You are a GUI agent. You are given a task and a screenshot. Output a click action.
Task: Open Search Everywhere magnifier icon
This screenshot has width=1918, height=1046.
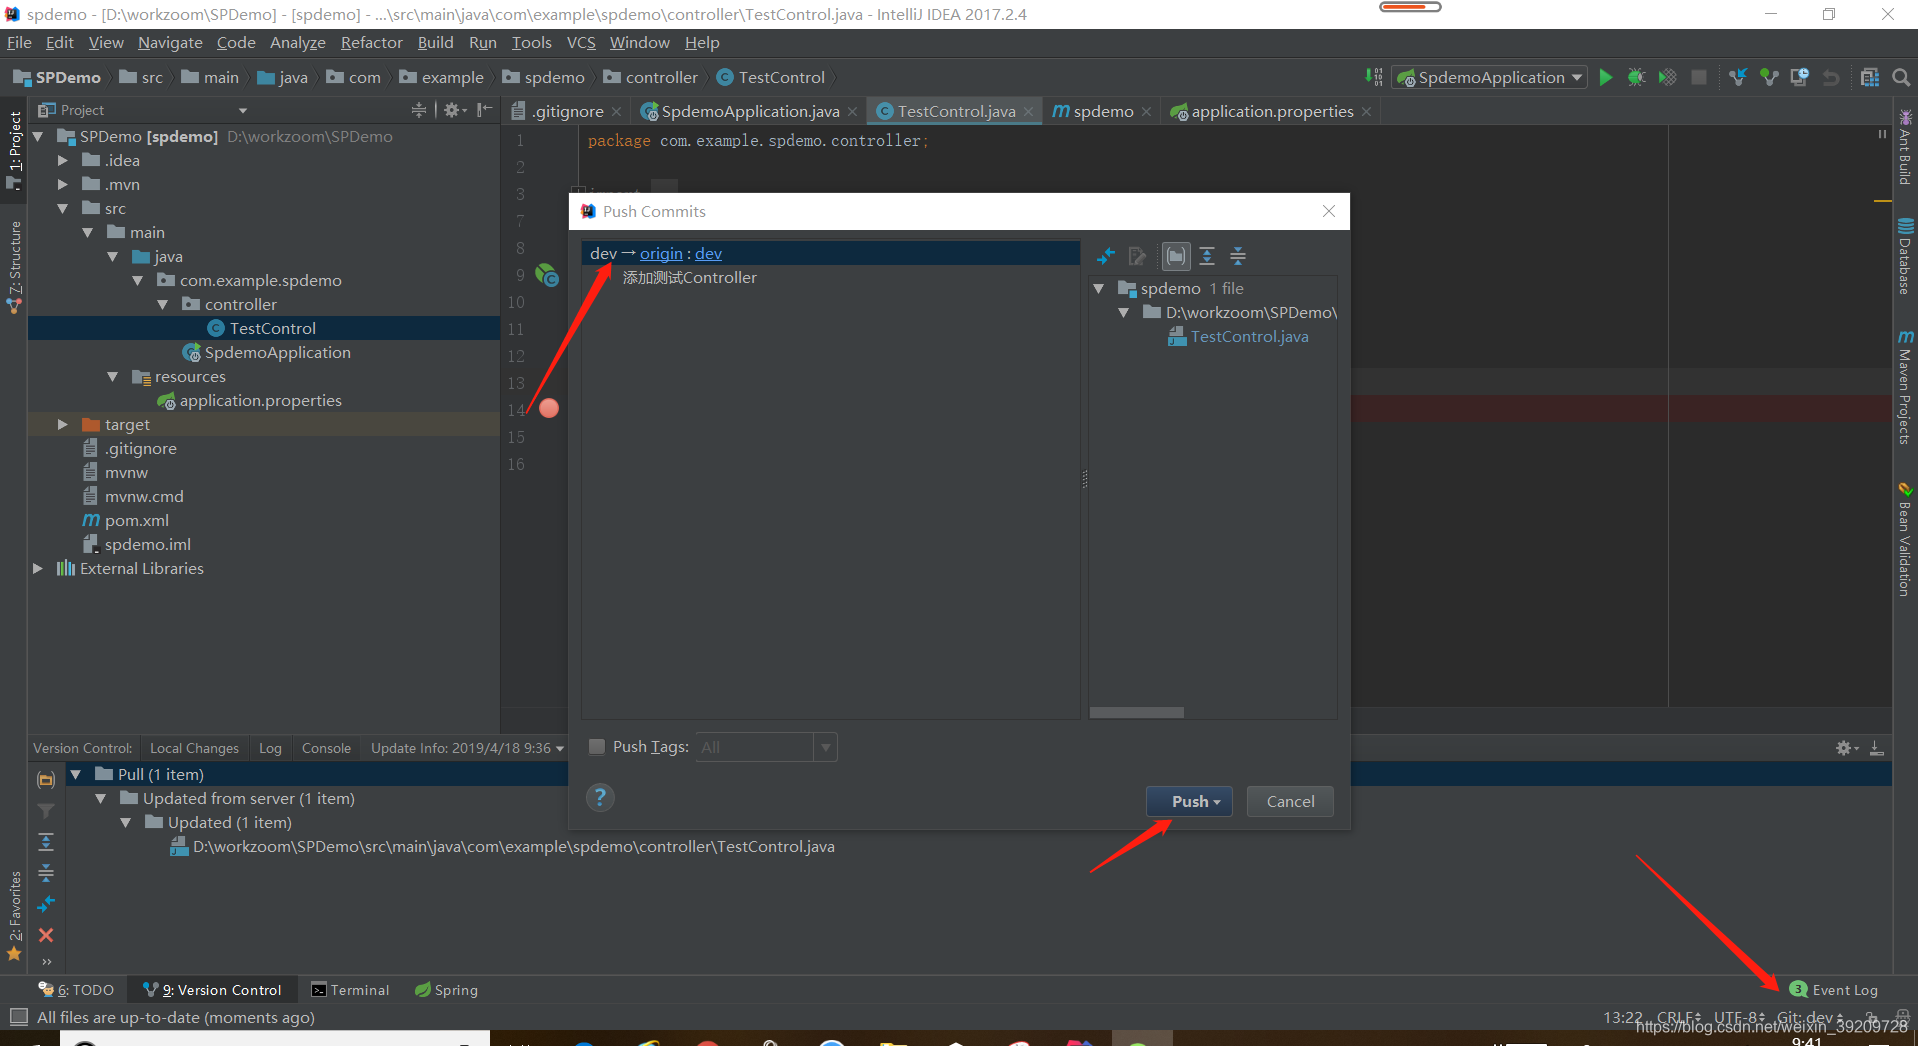pos(1901,77)
